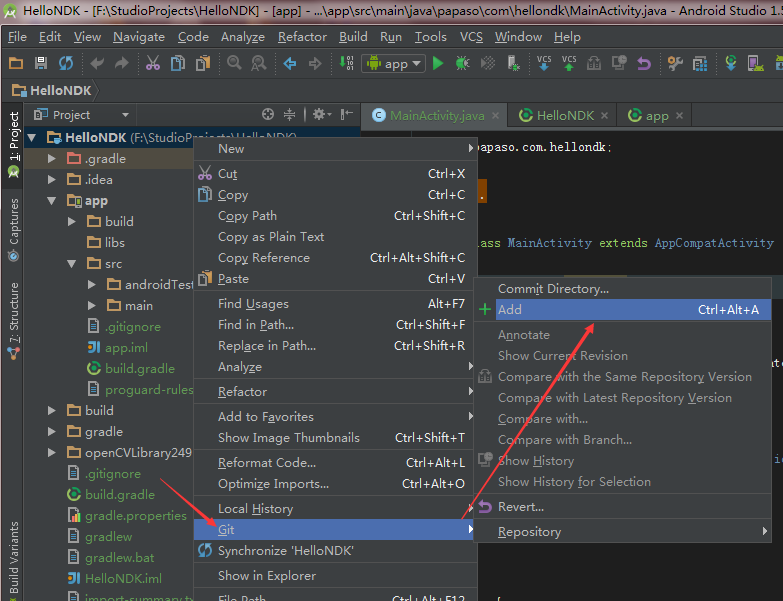Navigate Back with the blue arrow
The height and width of the screenshot is (601, 783).
click(290, 63)
